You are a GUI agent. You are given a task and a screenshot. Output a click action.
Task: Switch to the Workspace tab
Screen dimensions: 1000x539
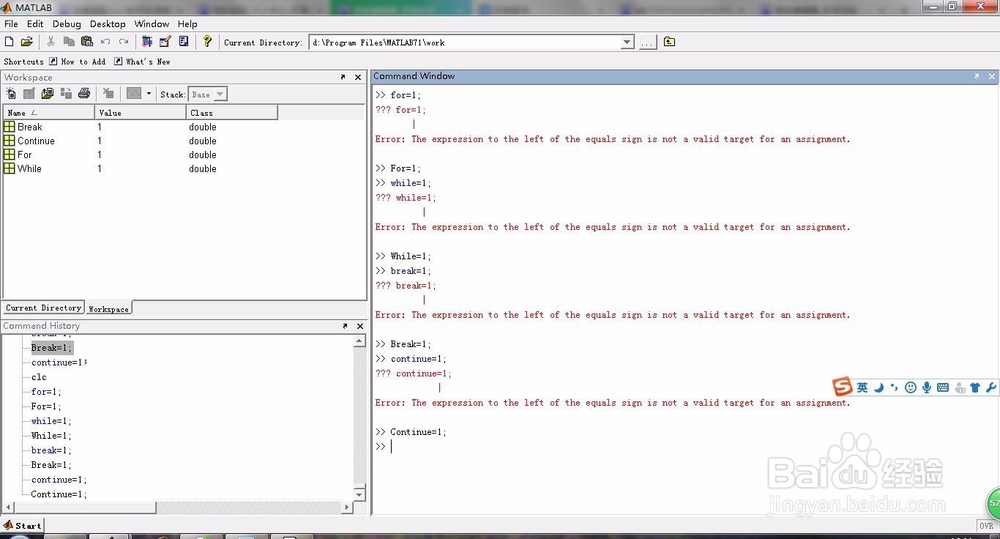[108, 309]
